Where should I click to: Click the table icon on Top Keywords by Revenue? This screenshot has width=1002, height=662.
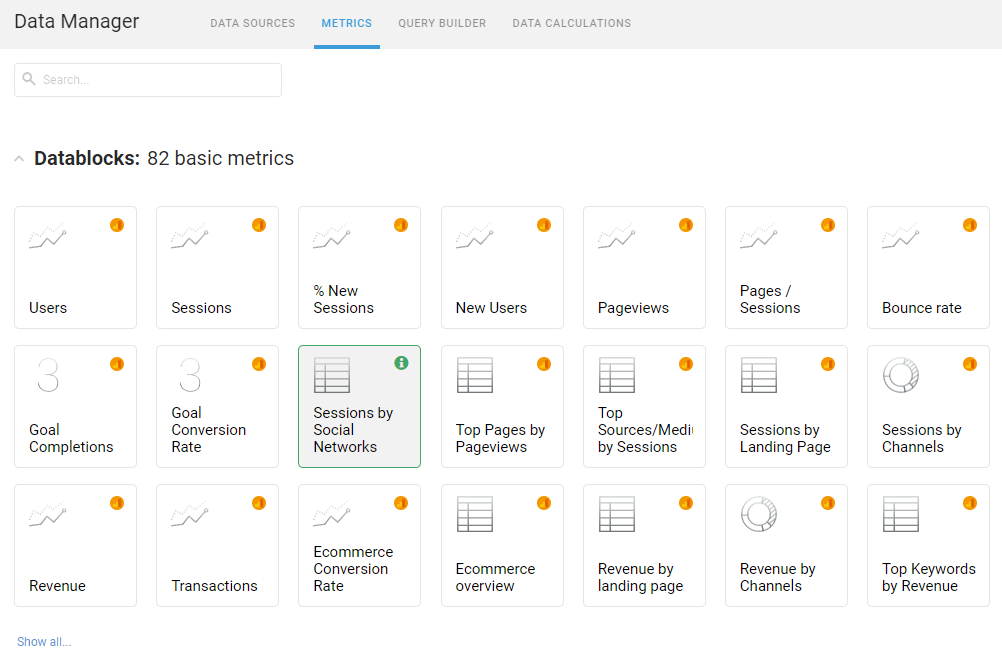900,514
